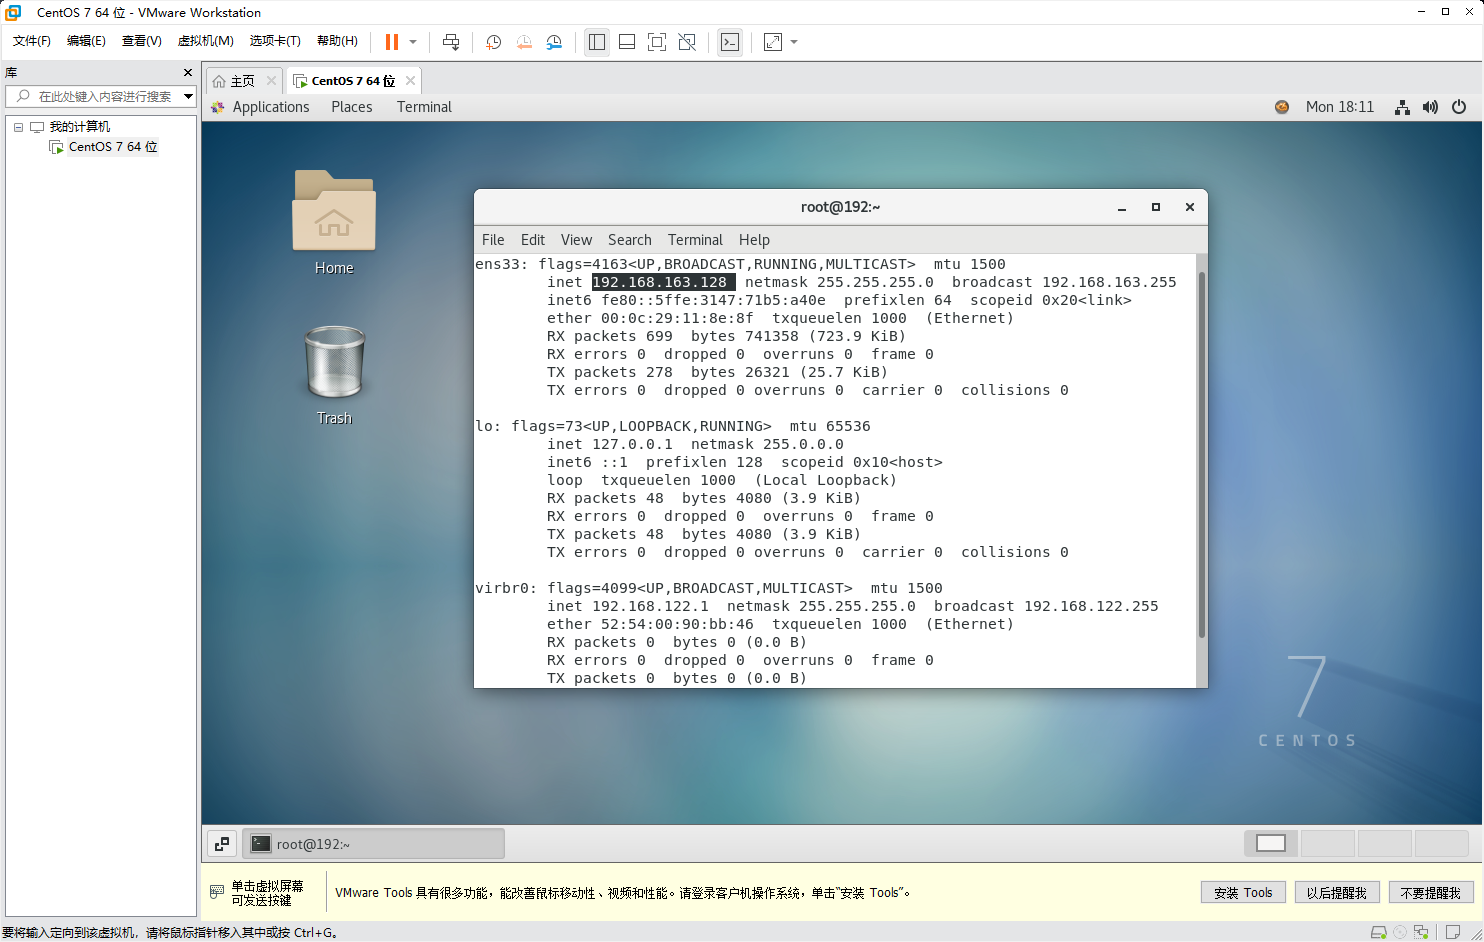
Task: Click the root@192:~ taskbar window button
Action: [x=374, y=844]
